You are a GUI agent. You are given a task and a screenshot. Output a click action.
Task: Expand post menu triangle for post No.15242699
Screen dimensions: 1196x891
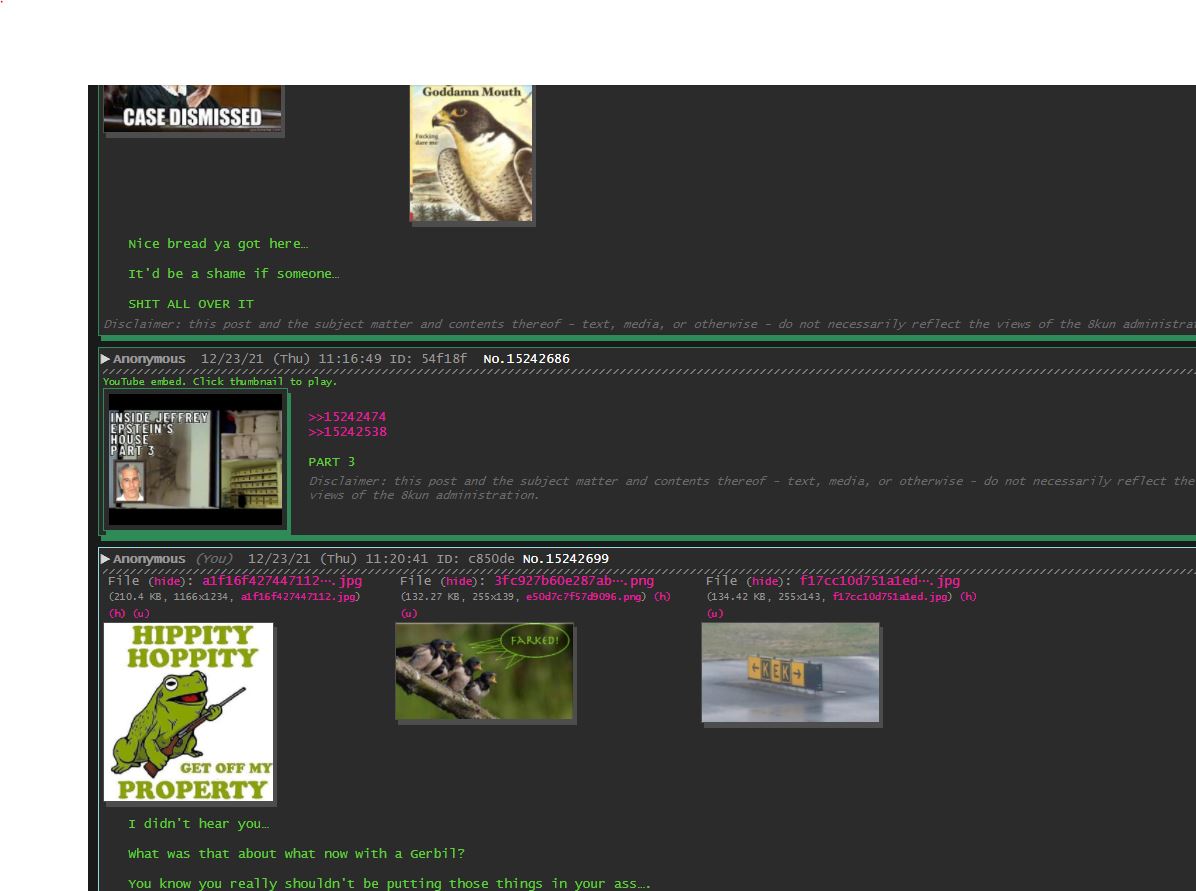click(x=105, y=559)
